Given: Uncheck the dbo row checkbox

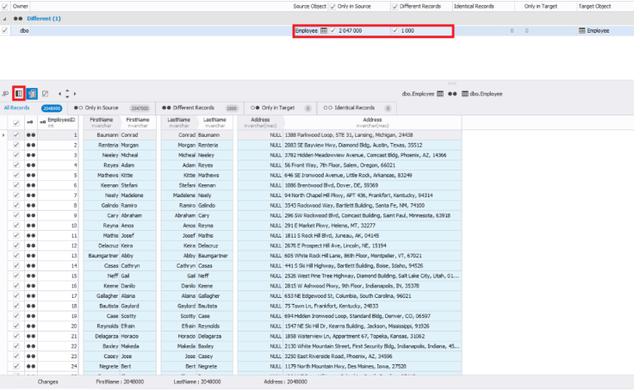Looking at the screenshot, I should tap(4, 30).
